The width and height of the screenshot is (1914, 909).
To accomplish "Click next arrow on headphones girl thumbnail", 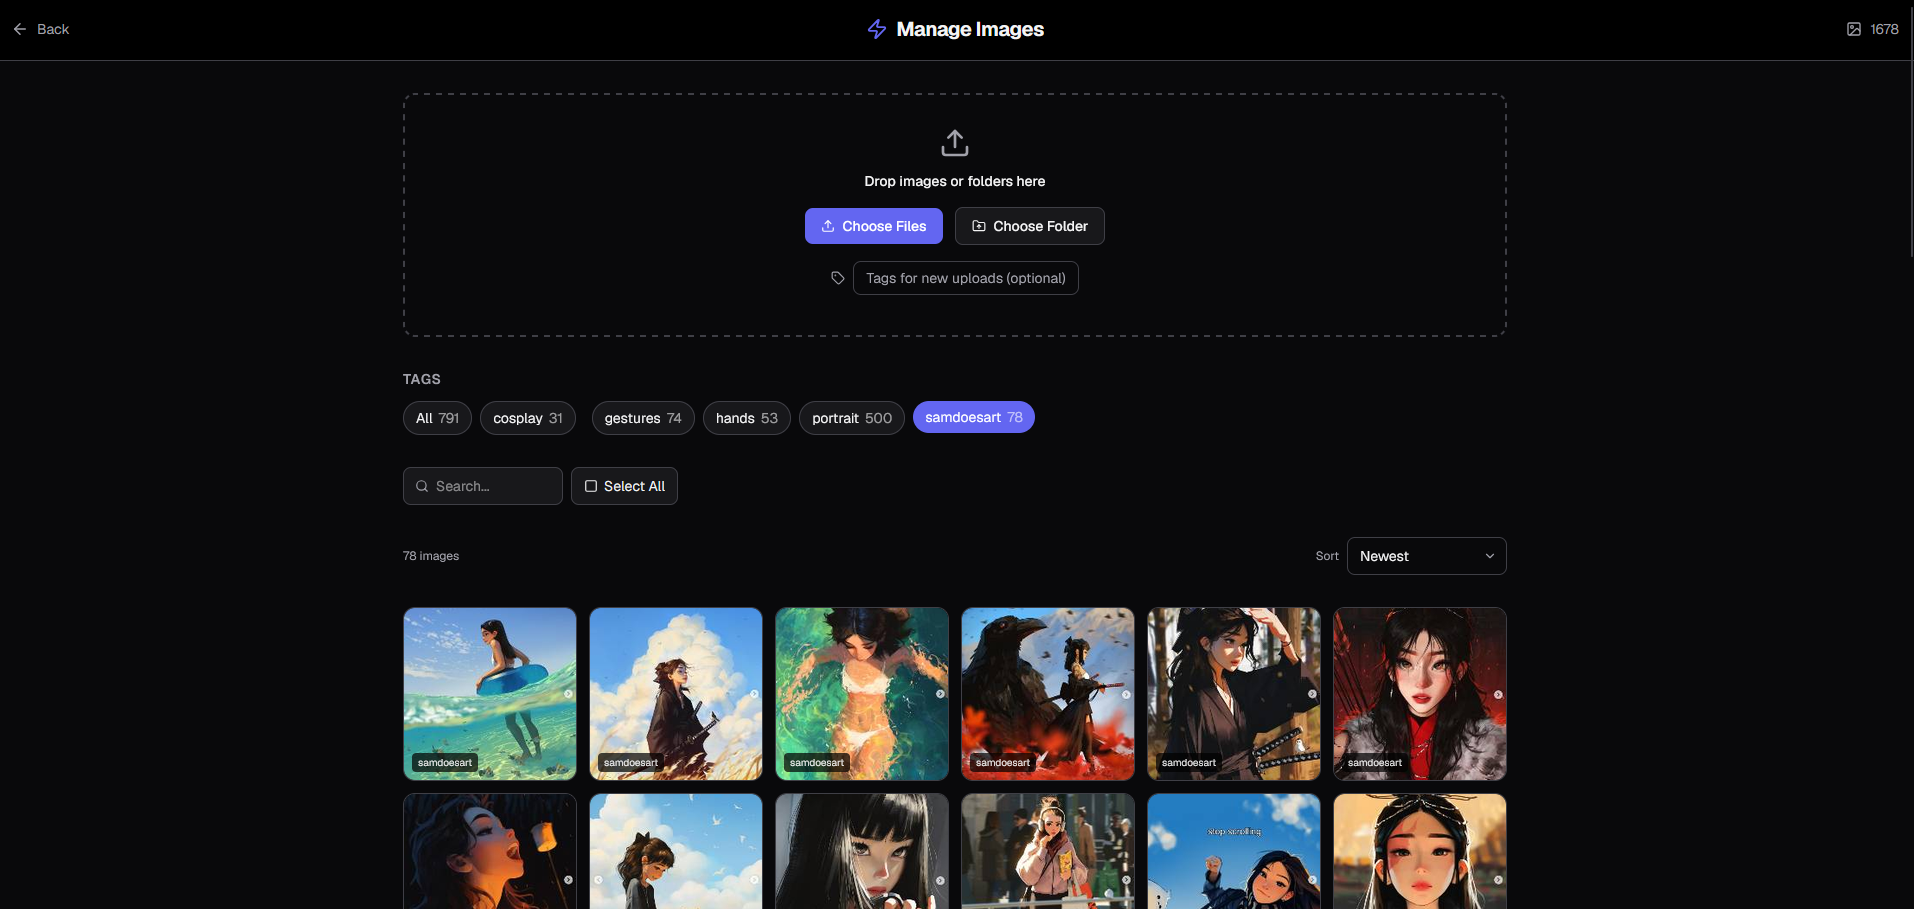I will pos(1126,880).
